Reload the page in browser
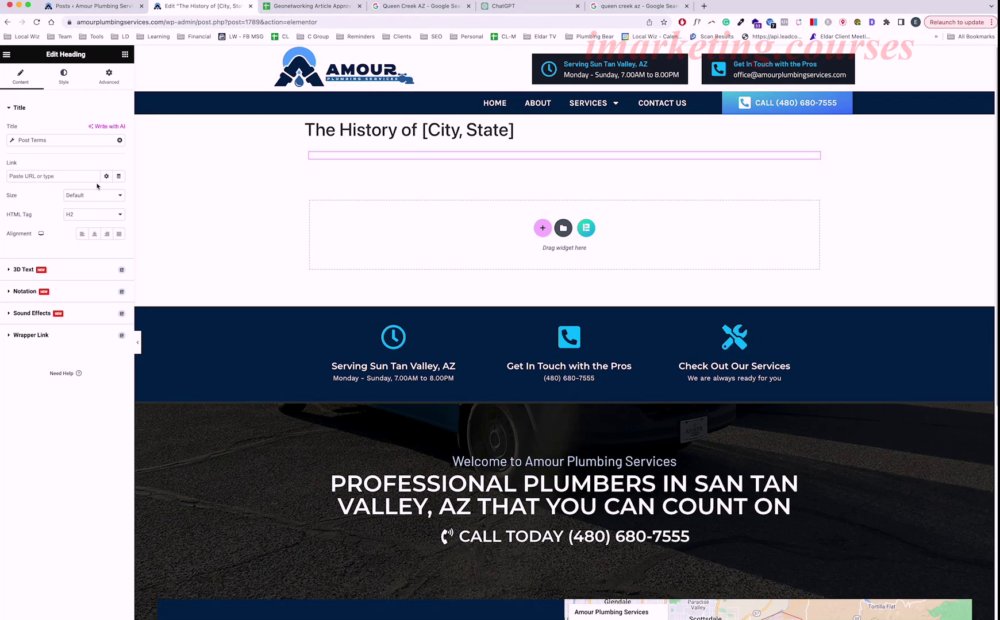The image size is (1000, 620). (36, 22)
